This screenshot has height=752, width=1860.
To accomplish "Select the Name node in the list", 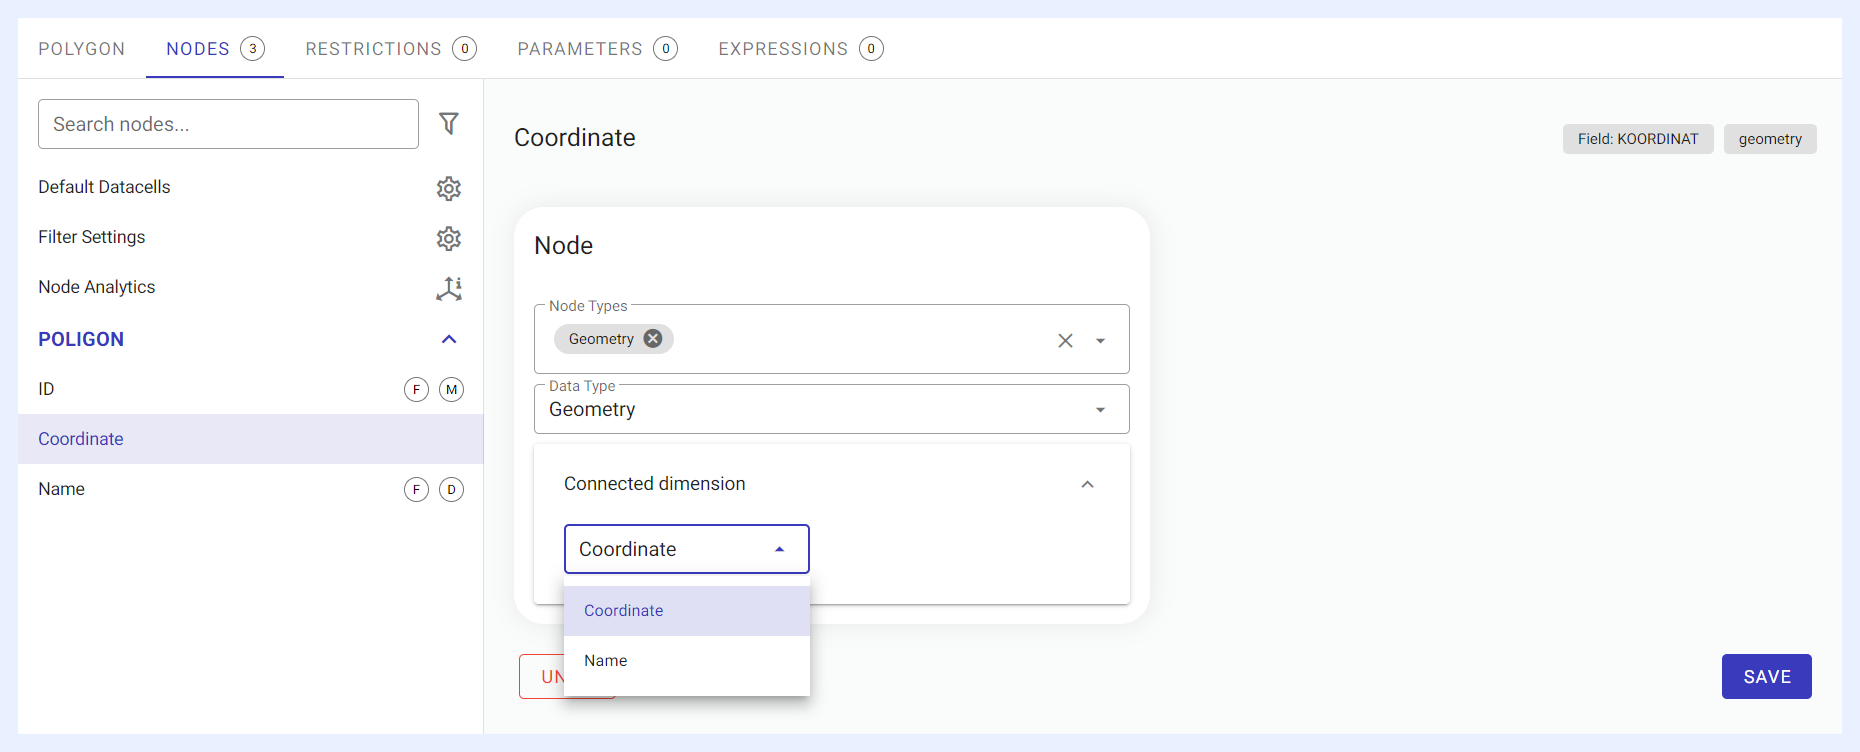I will tap(250, 489).
